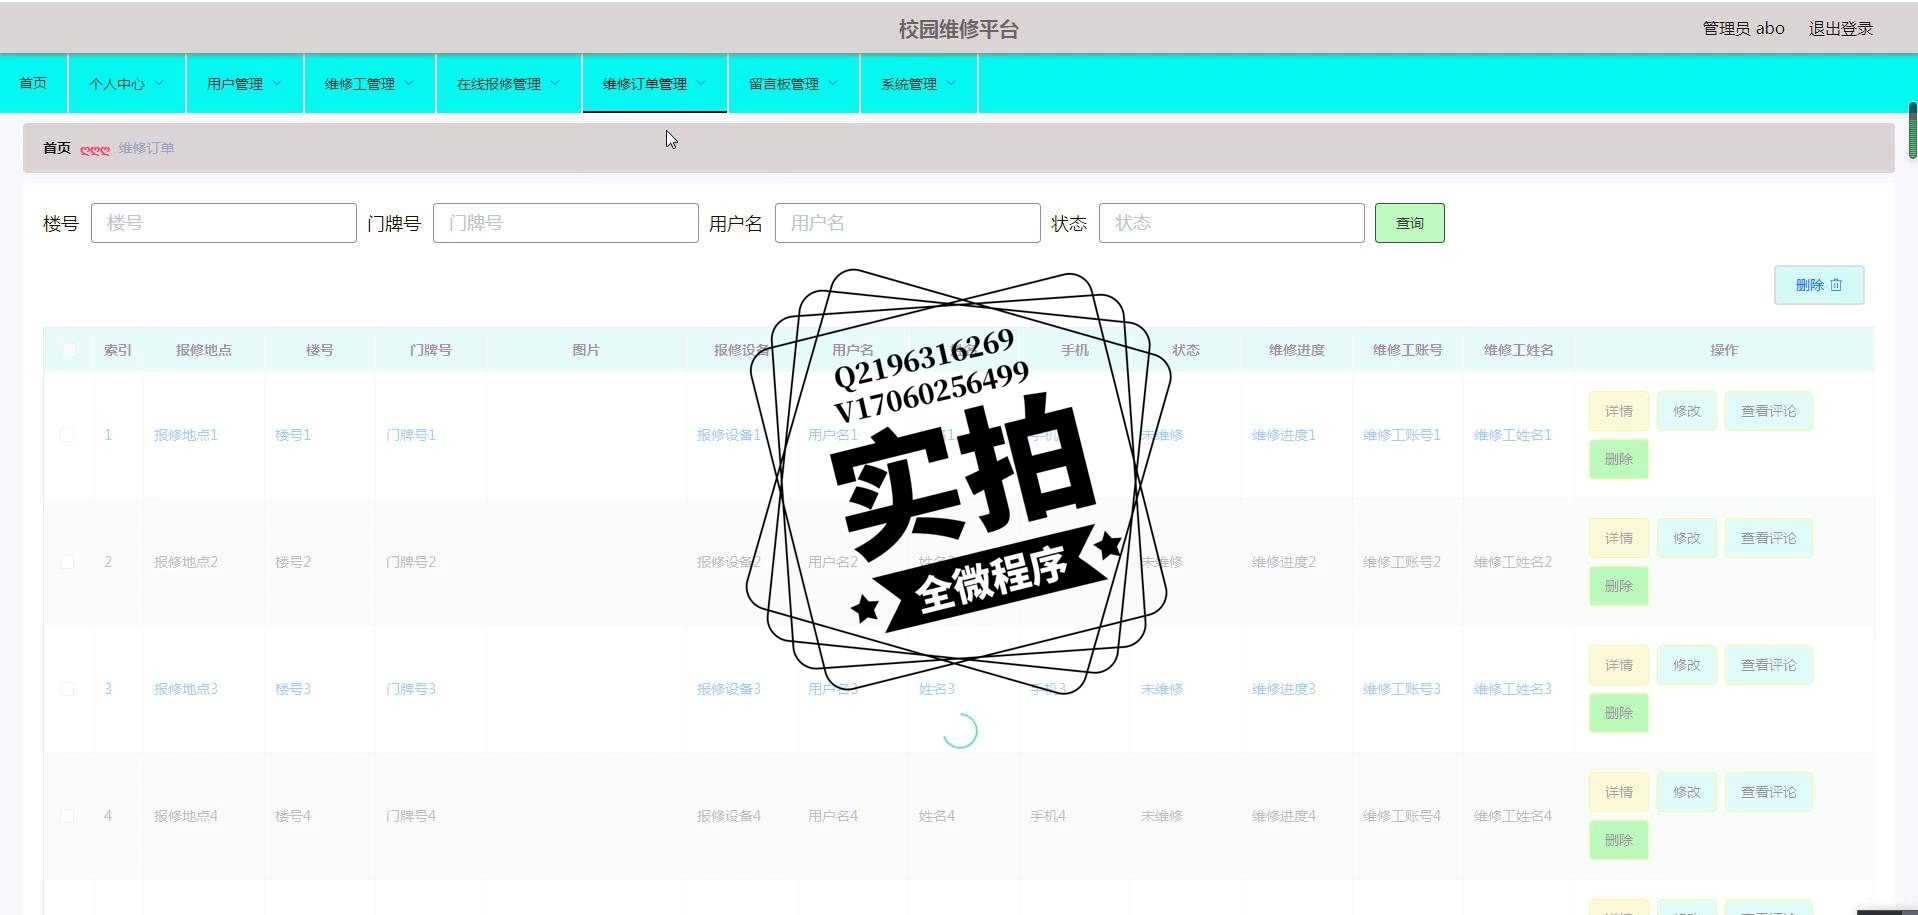Expand the 维修订单管理 chevron
Image resolution: width=1918 pixels, height=915 pixels.
[x=701, y=83]
